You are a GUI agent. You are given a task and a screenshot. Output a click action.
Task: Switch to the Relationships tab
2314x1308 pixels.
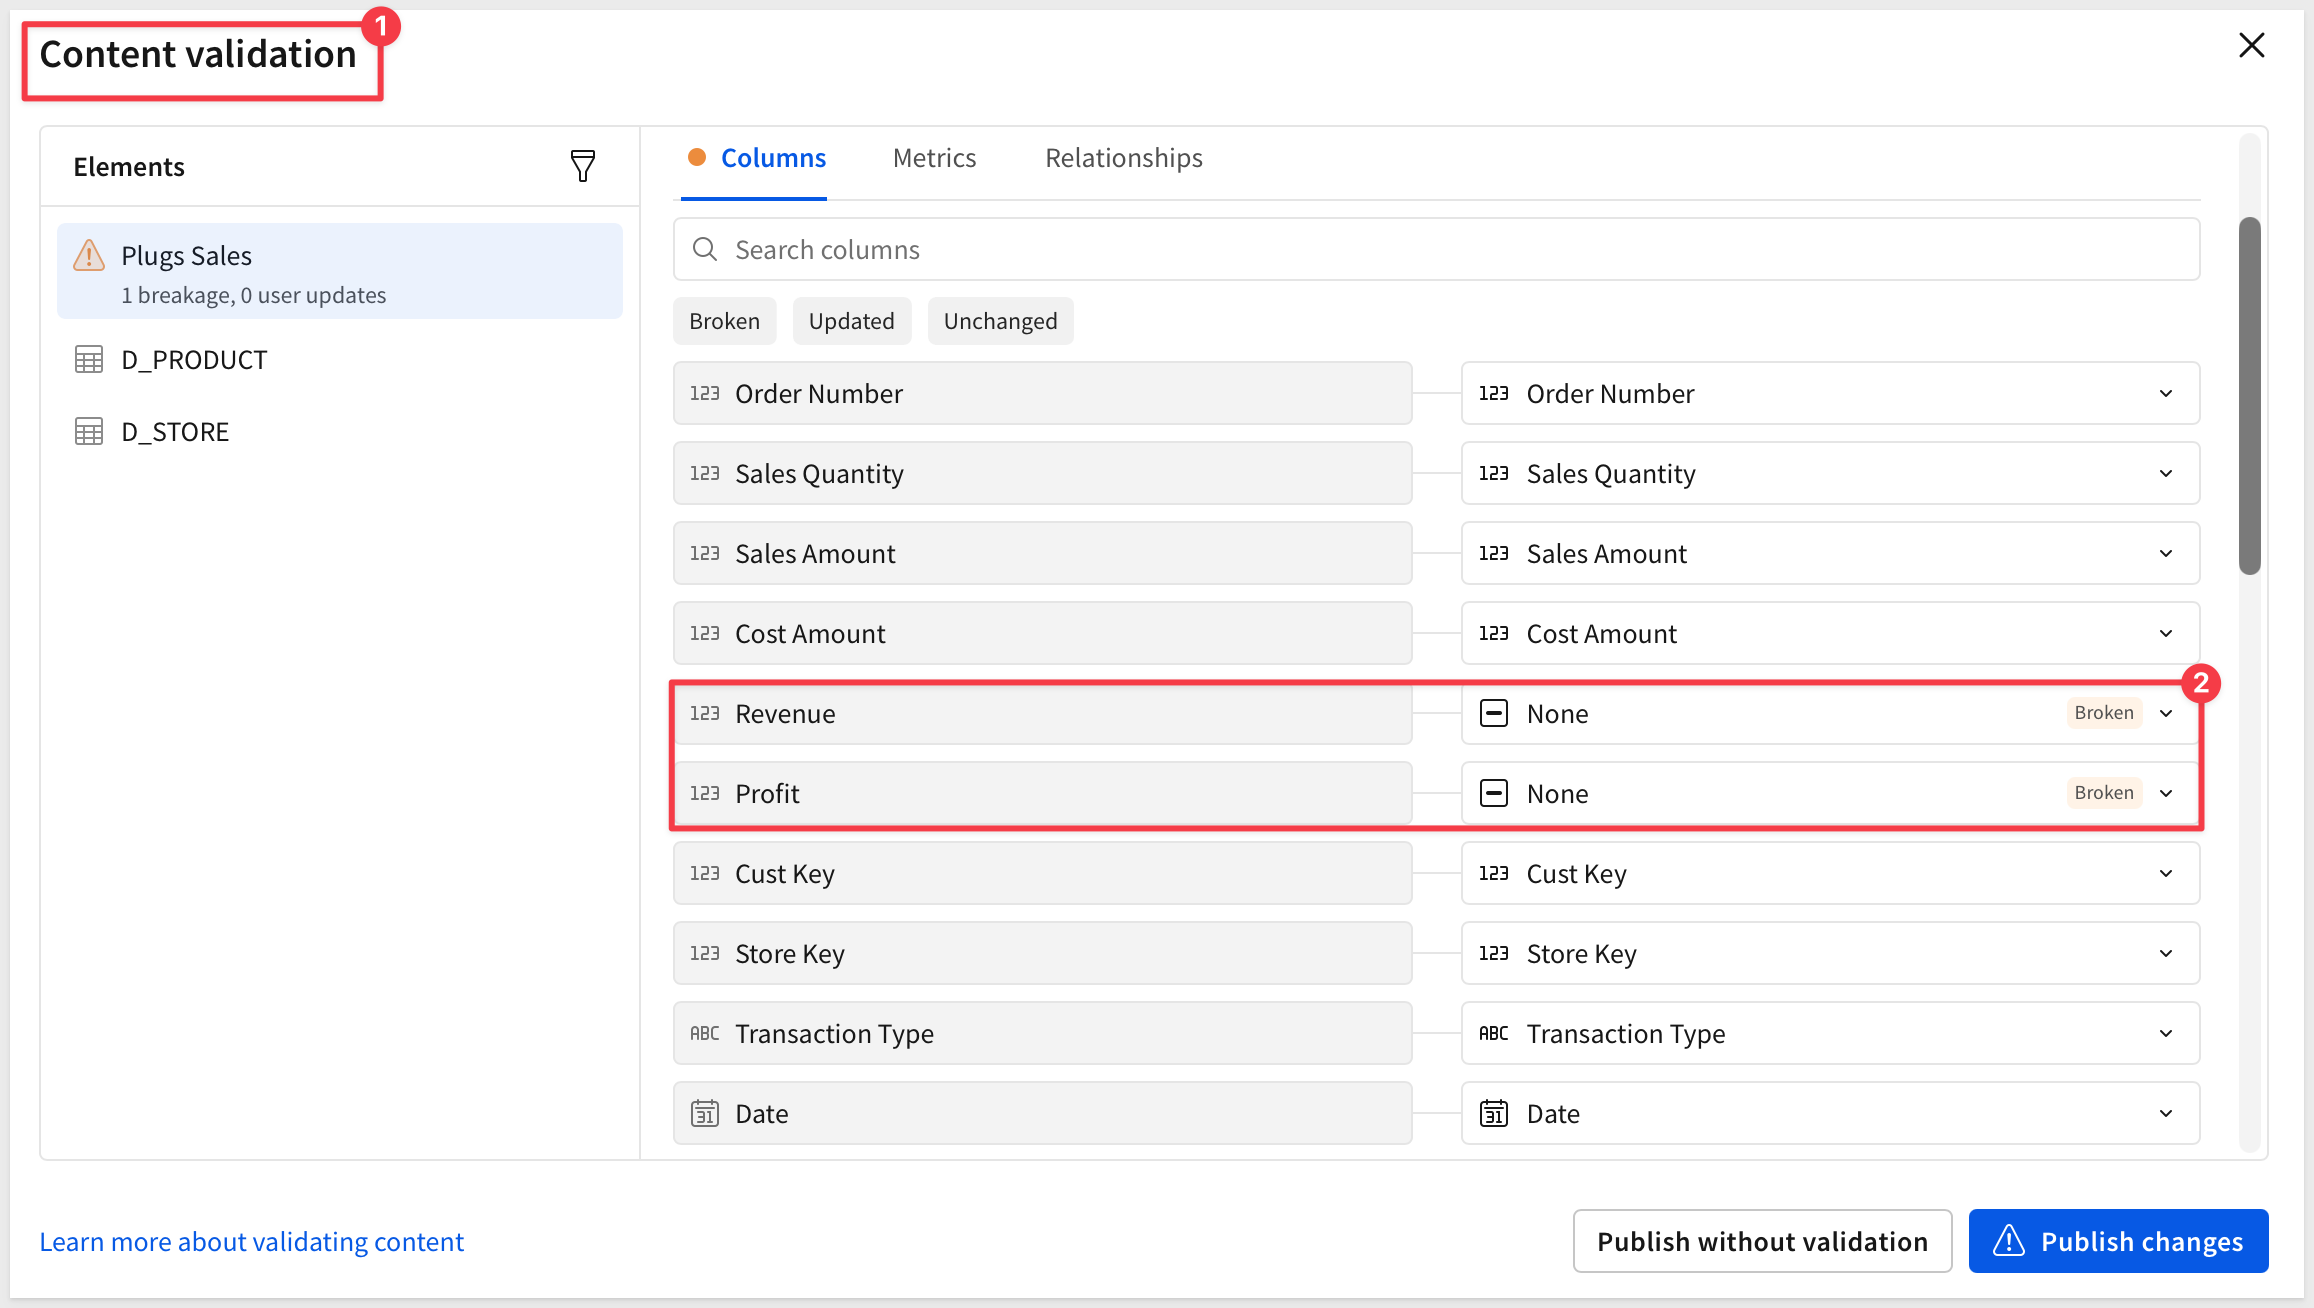(1124, 158)
